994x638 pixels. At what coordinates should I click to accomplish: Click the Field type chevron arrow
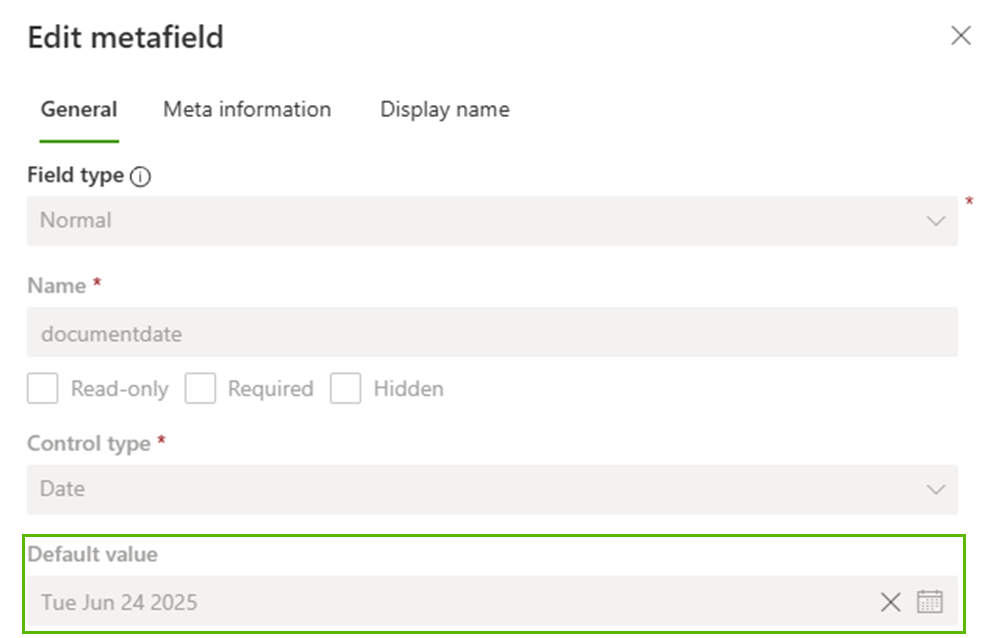tap(936, 221)
